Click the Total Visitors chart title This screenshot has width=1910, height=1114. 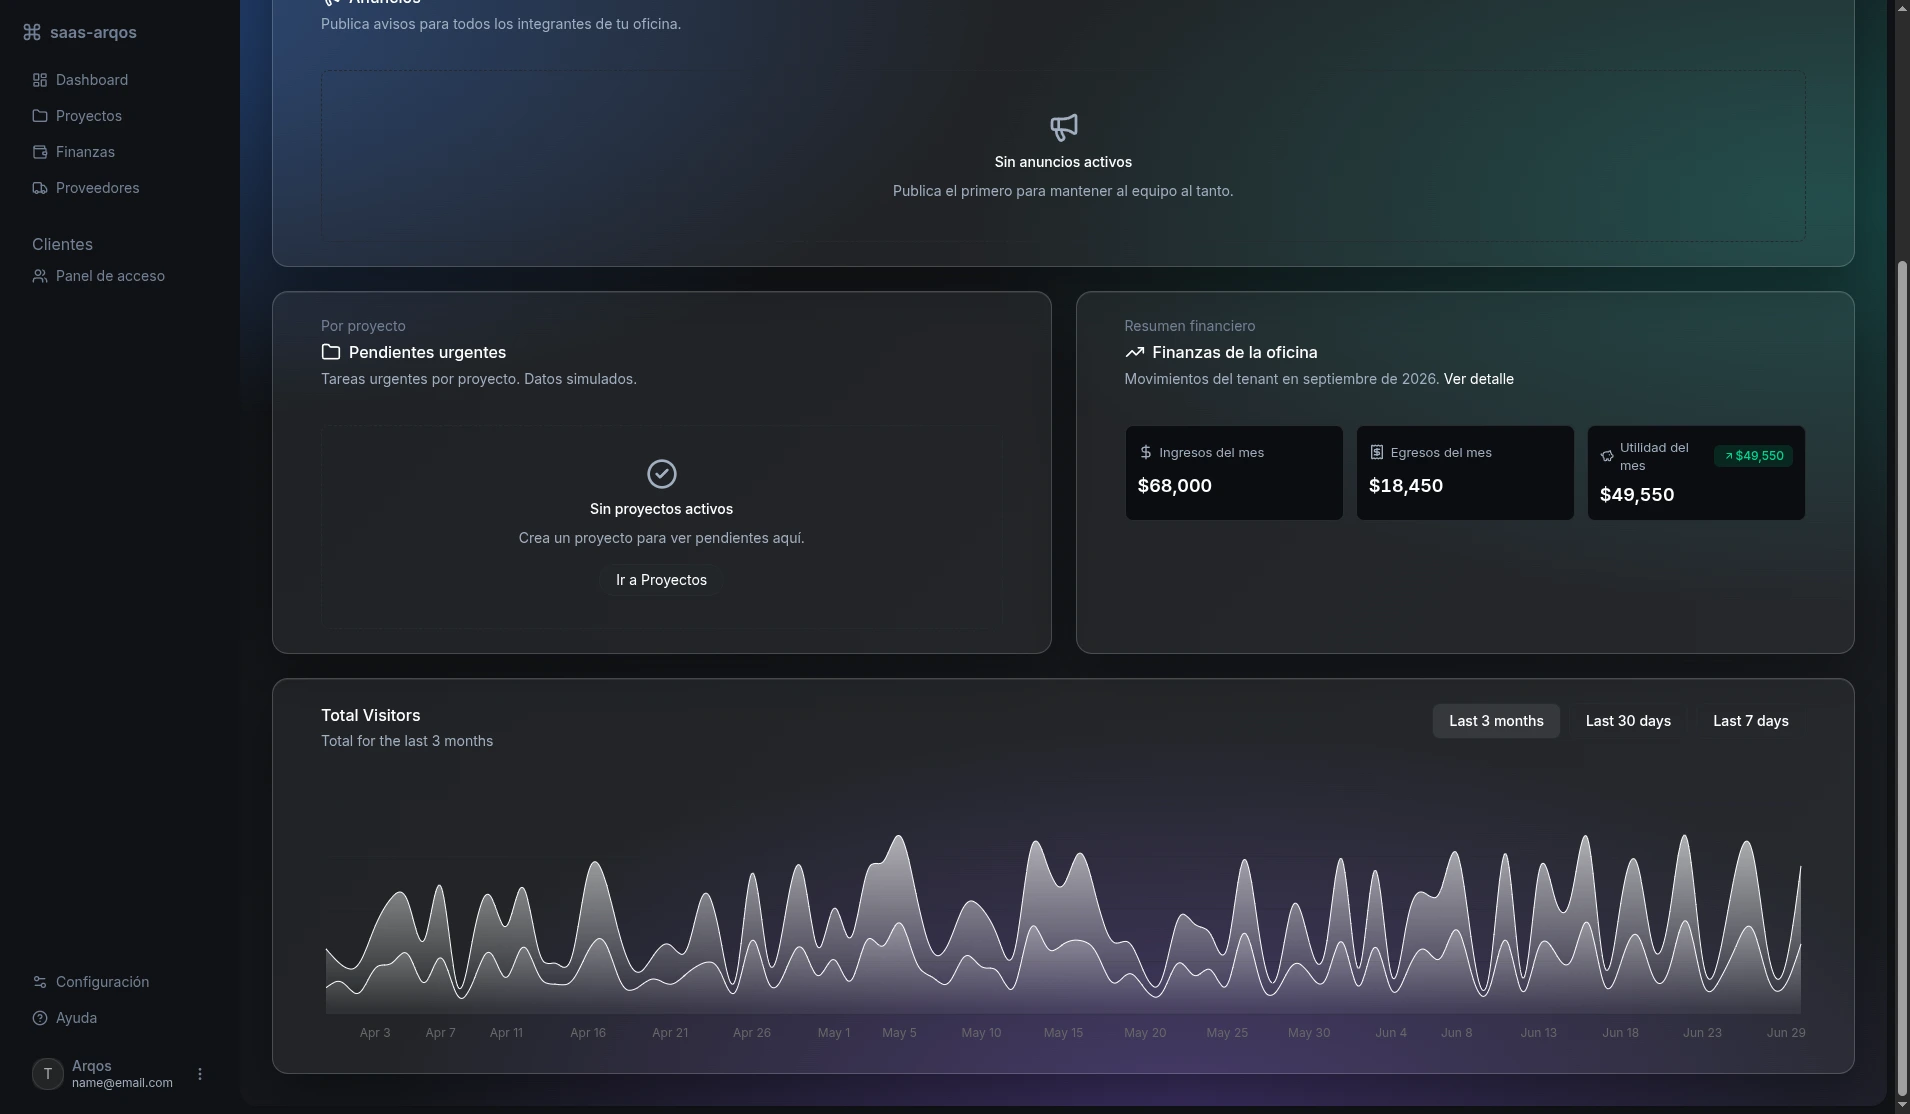pyautogui.click(x=371, y=715)
